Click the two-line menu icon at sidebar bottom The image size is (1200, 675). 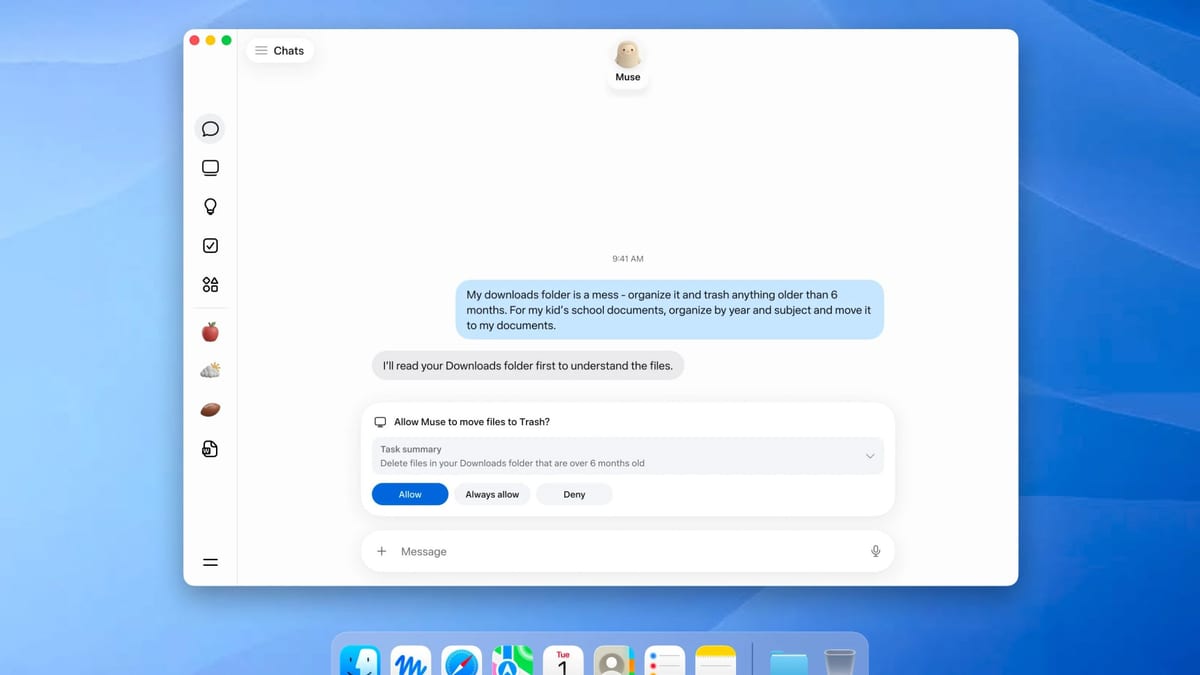coord(210,562)
